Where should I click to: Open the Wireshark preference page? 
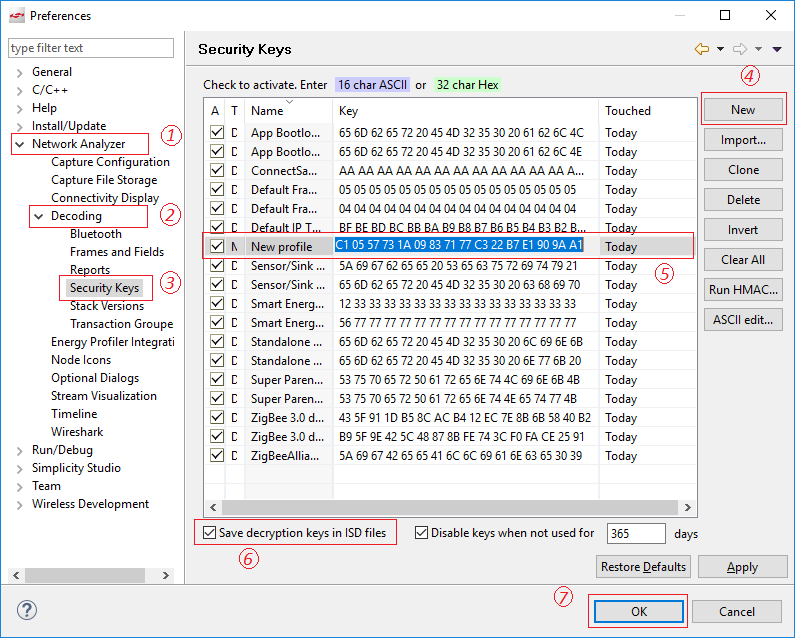(x=77, y=432)
